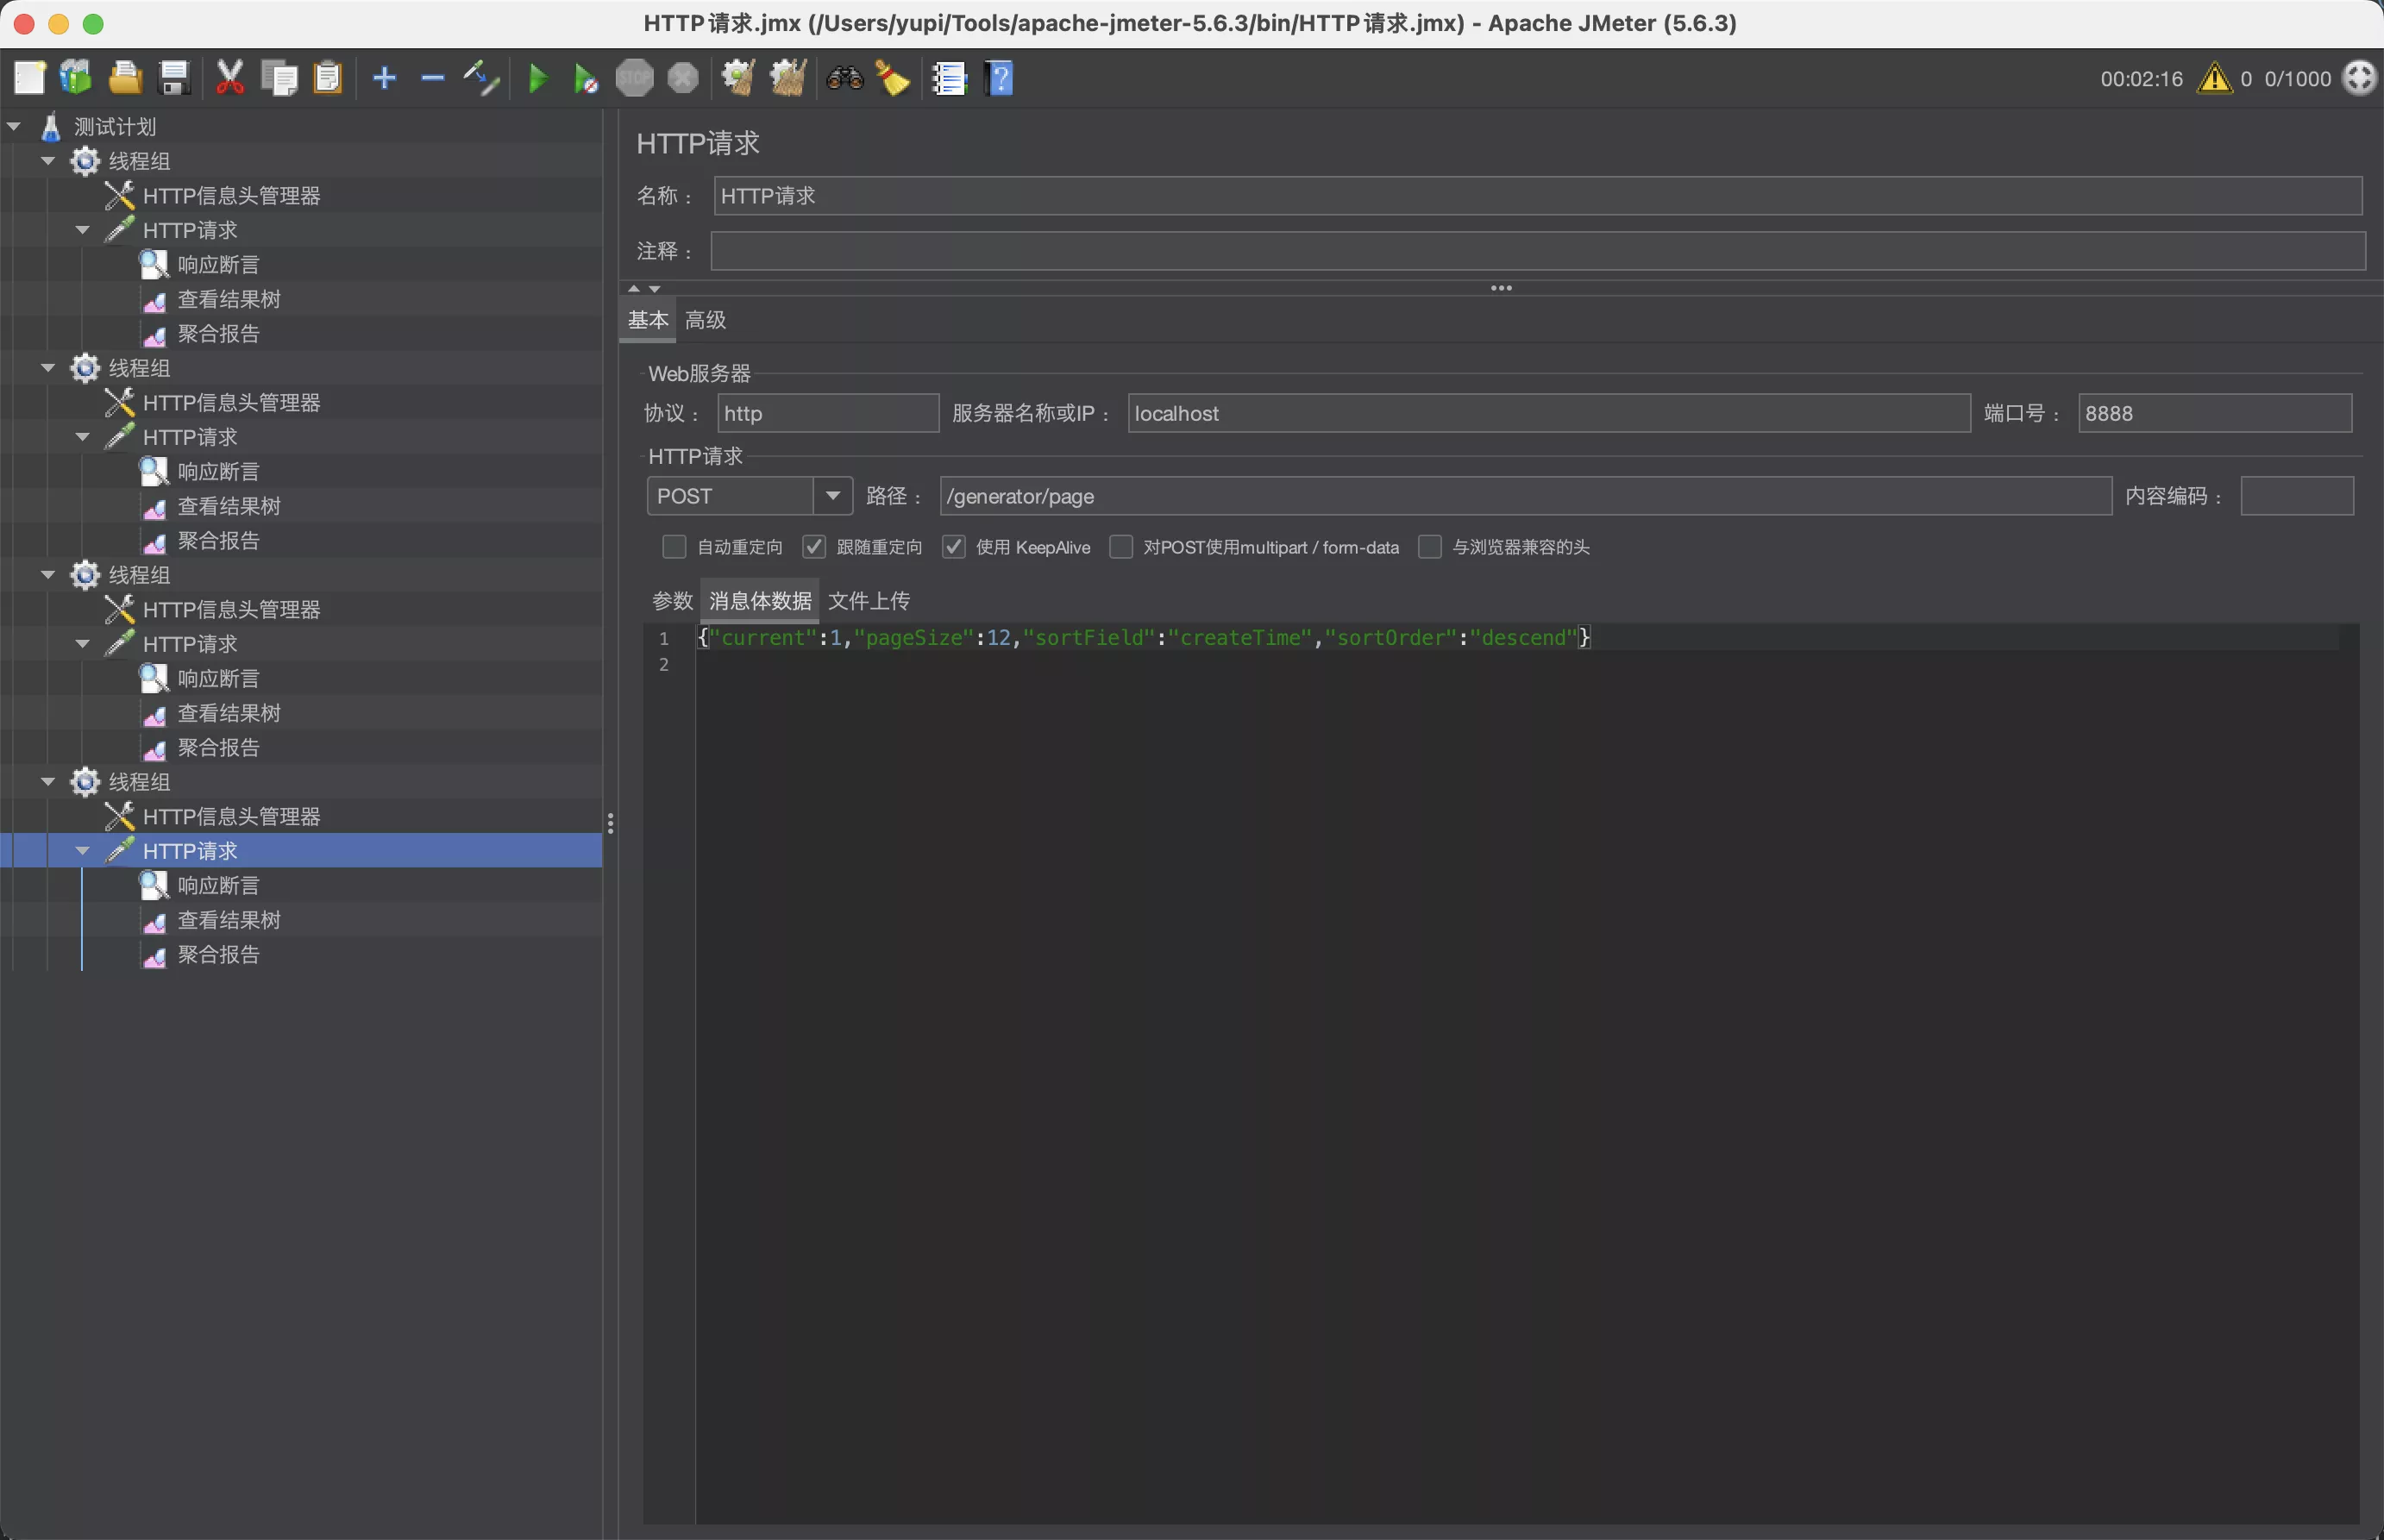The image size is (2384, 1540).
Task: Select 聚合报告 in the first thread group
Action: 218,334
